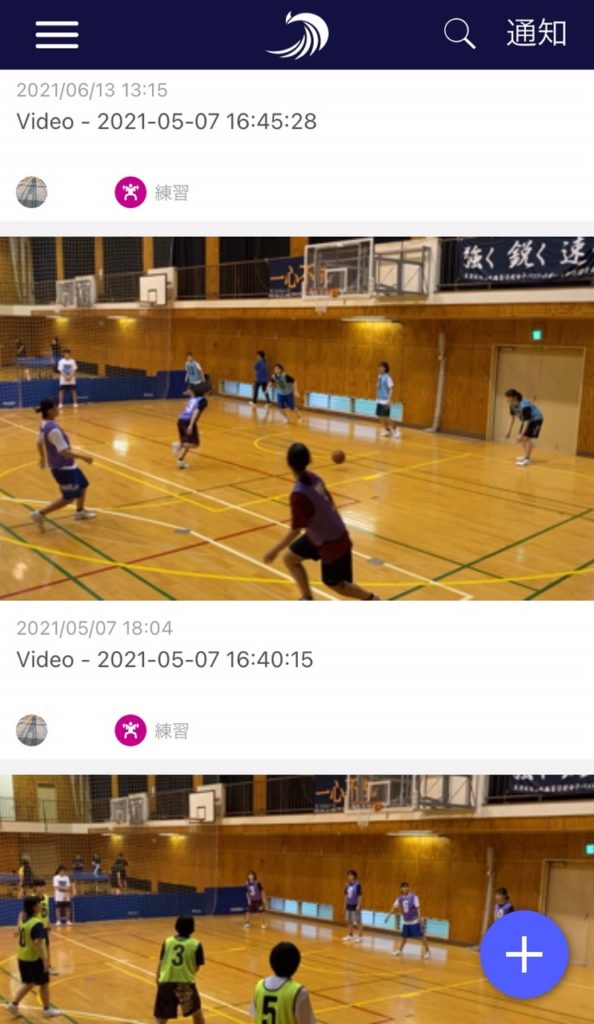This screenshot has width=594, height=1024.
Task: Open title Video - 2021-05-07 16:45:28
Action: (166, 121)
